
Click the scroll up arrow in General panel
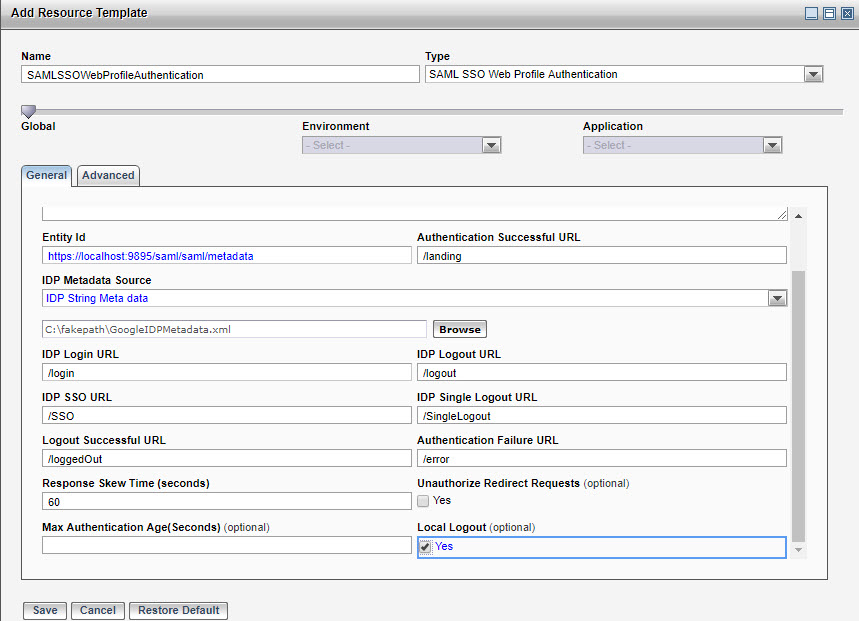(x=798, y=216)
